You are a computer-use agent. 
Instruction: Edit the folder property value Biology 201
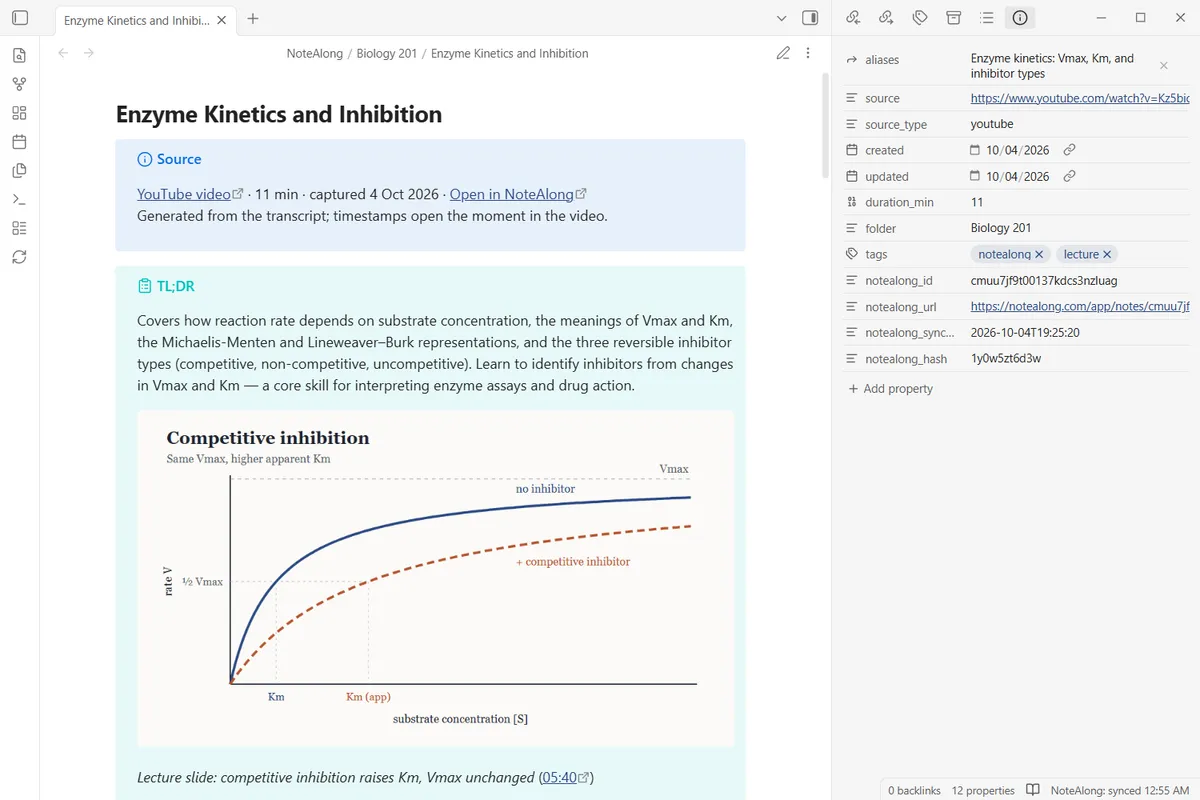(x=1001, y=228)
